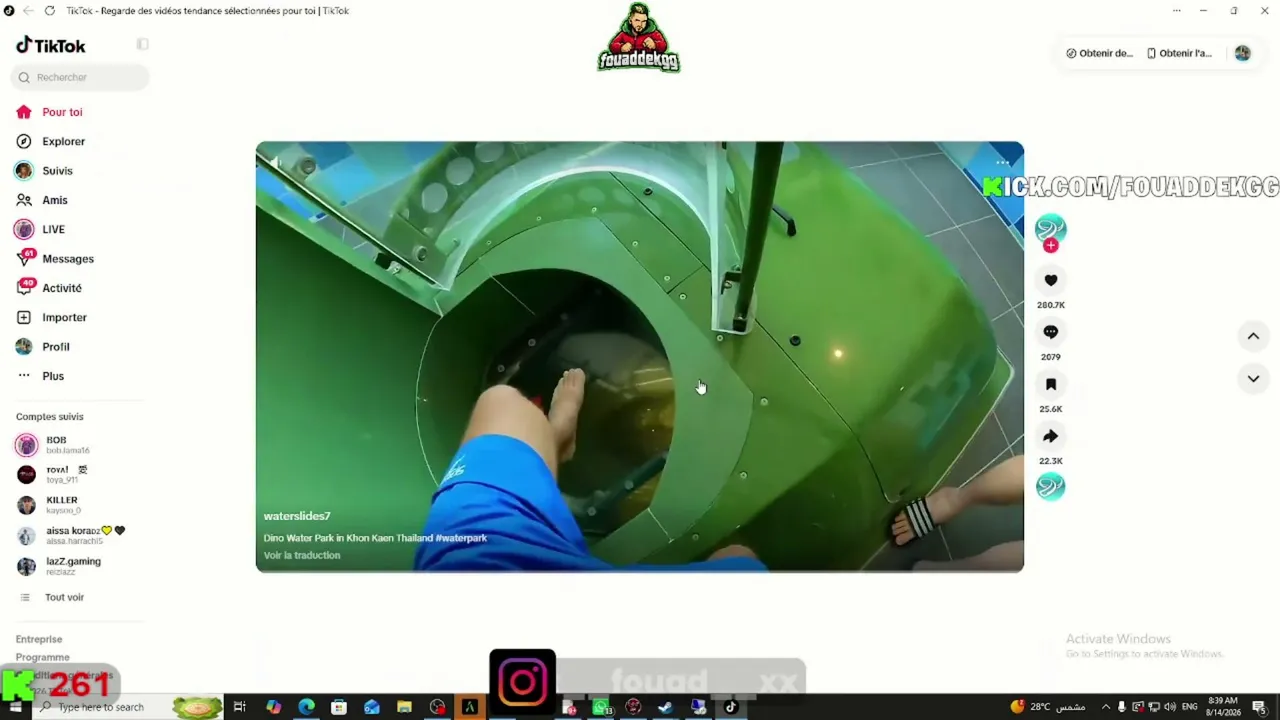The height and width of the screenshot is (720, 1280).
Task: Go to the next video
Action: click(x=1253, y=379)
